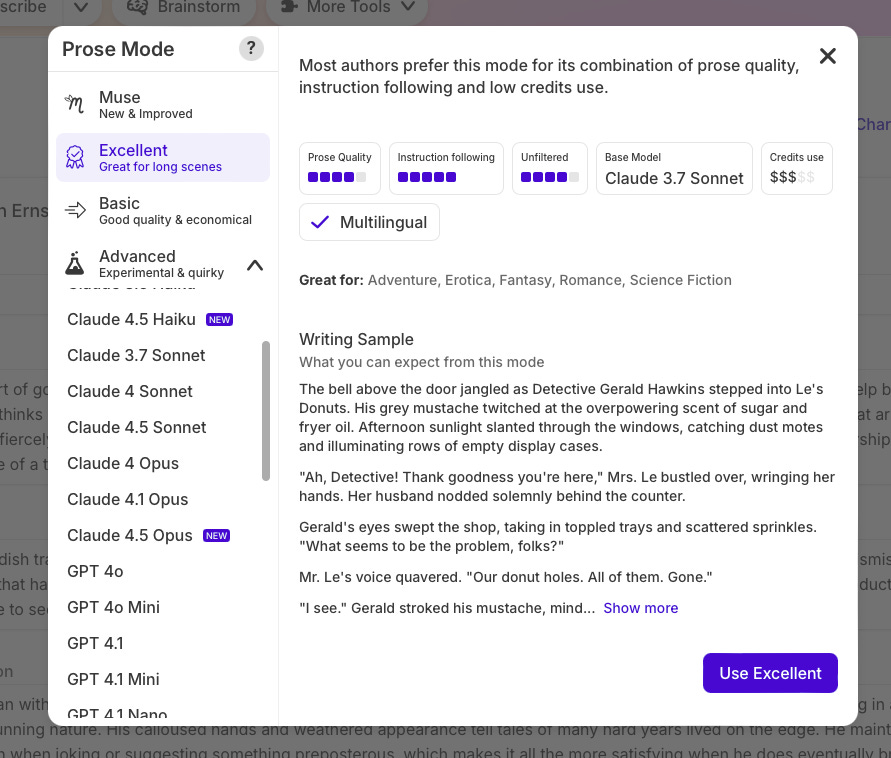Choose GPT 4.1 Mini model
The height and width of the screenshot is (758, 891).
(x=113, y=679)
